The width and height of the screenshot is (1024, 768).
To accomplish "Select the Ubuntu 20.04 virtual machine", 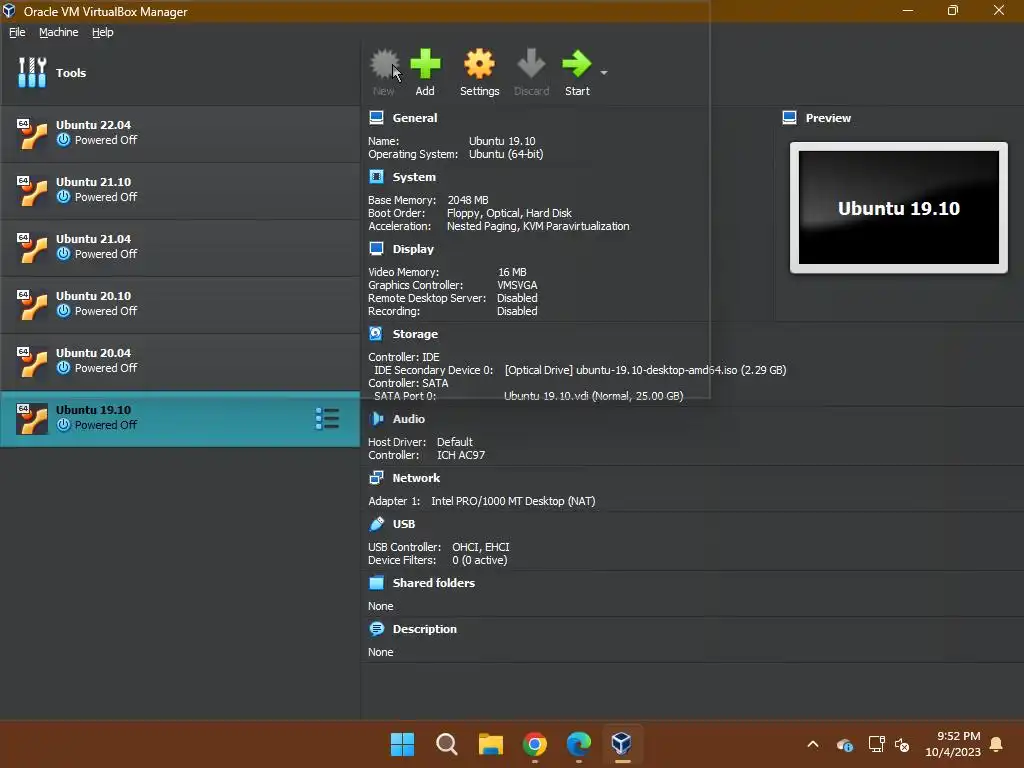I will 180,361.
